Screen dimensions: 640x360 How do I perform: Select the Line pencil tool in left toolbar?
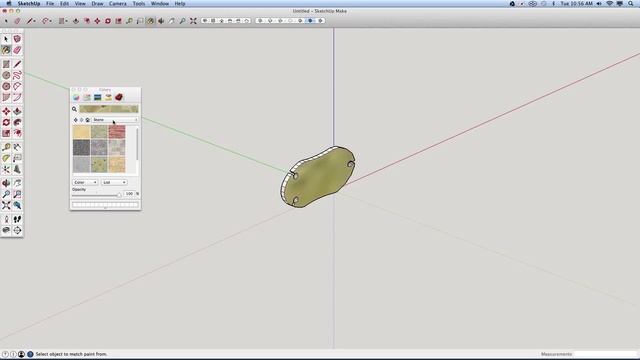point(17,64)
